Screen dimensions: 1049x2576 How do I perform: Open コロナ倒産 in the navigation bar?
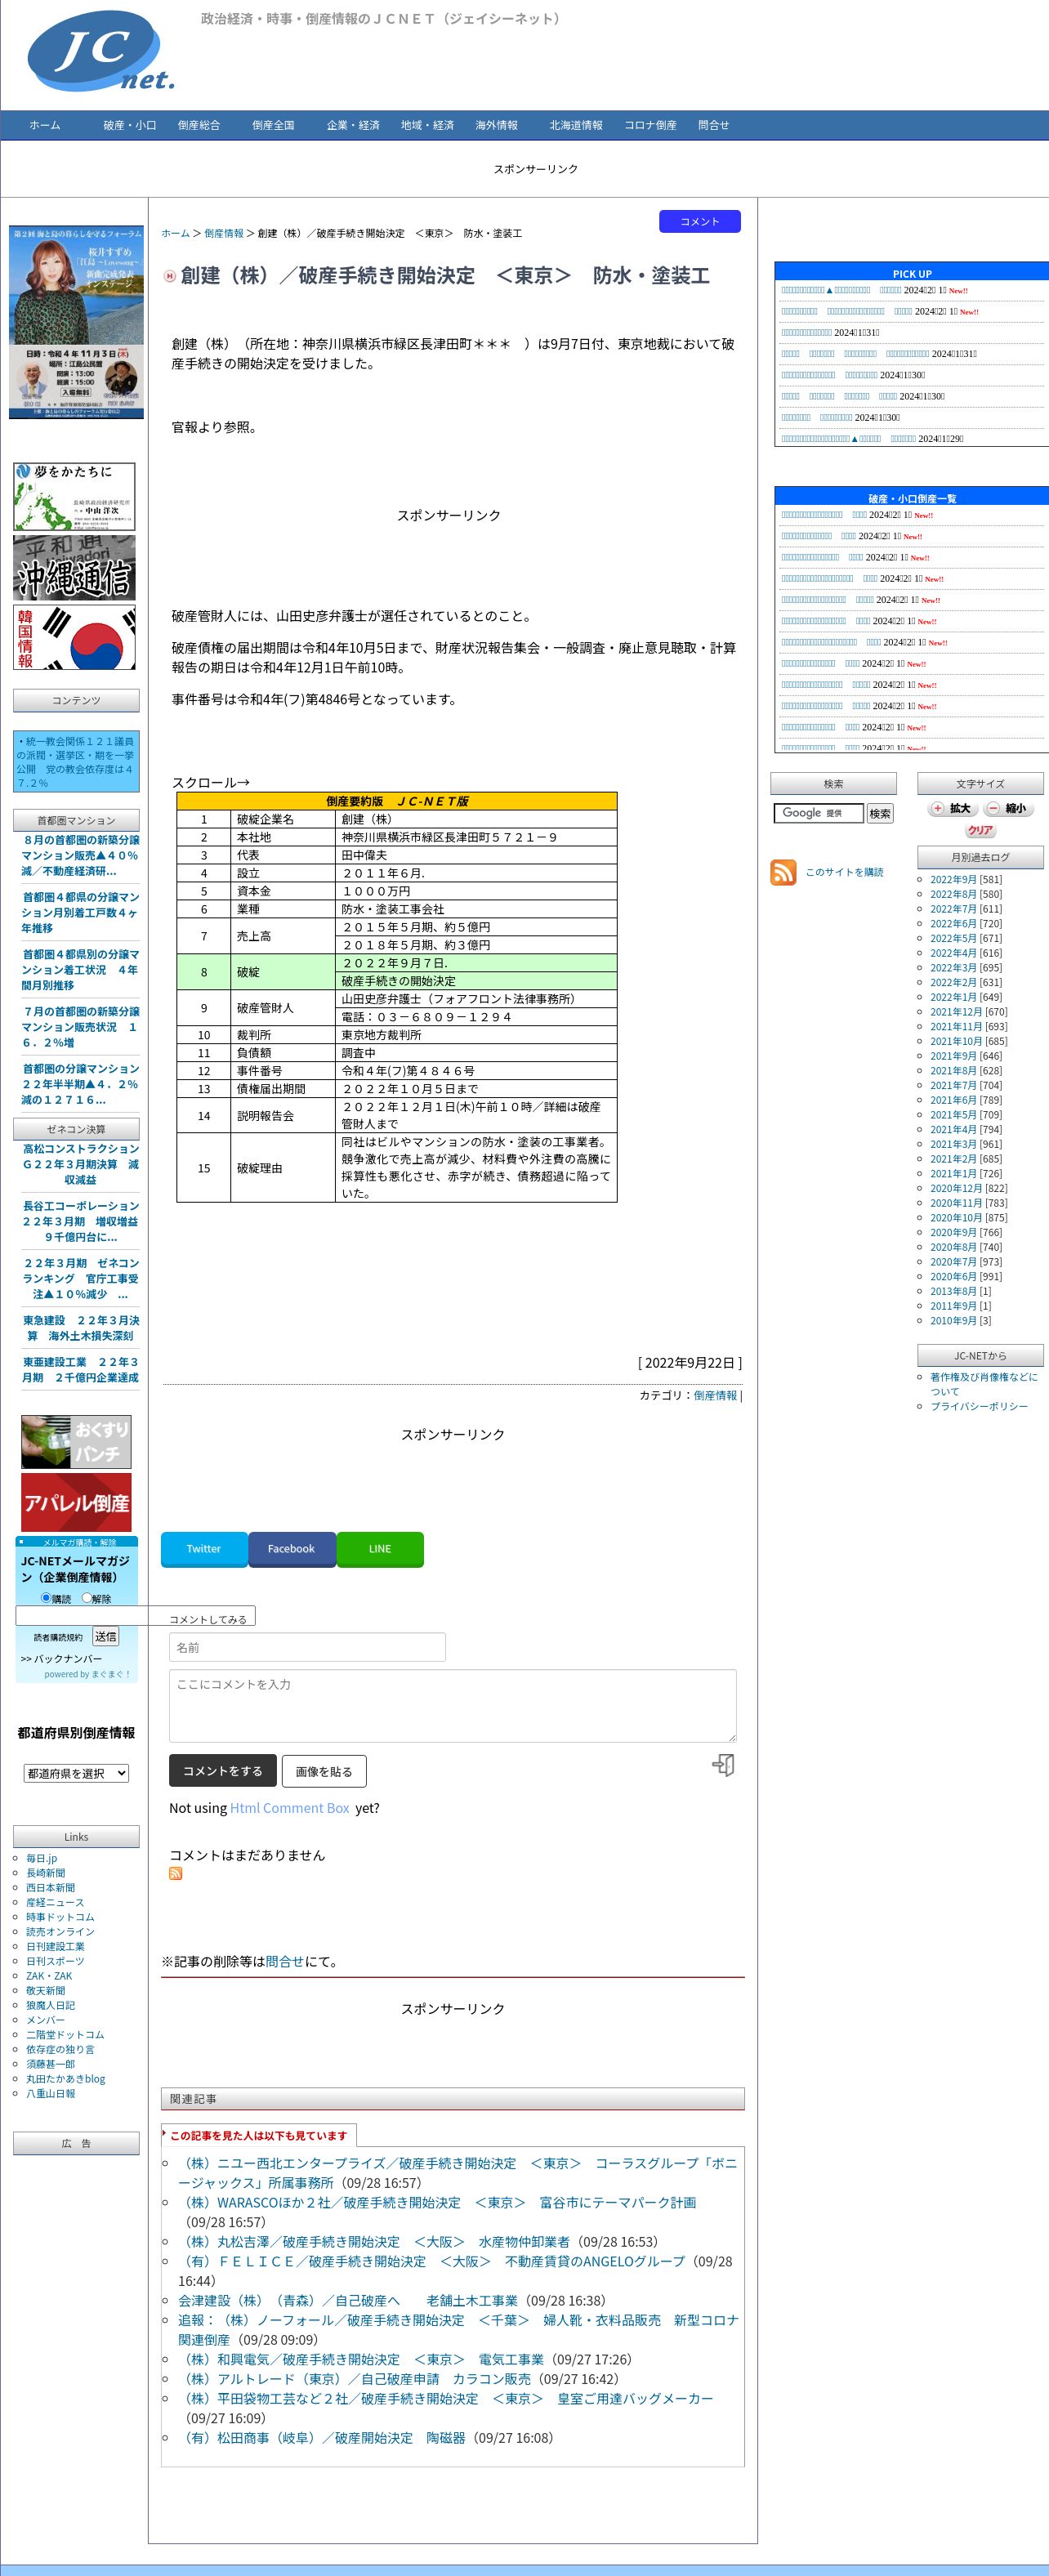[650, 125]
